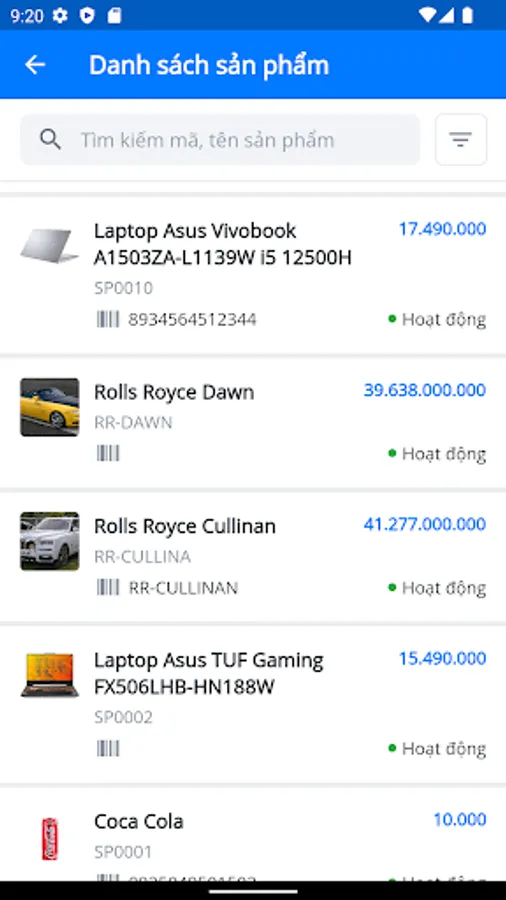Click barcode icon under SP0002
The width and height of the screenshot is (506, 900).
108,748
